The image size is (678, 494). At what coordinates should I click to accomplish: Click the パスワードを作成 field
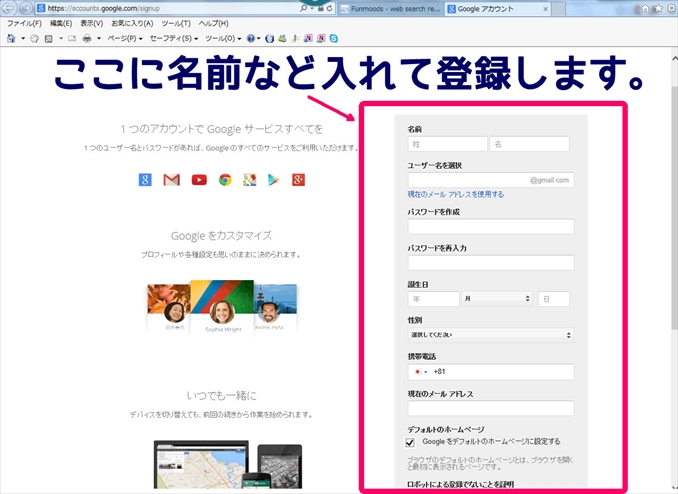[x=491, y=227]
